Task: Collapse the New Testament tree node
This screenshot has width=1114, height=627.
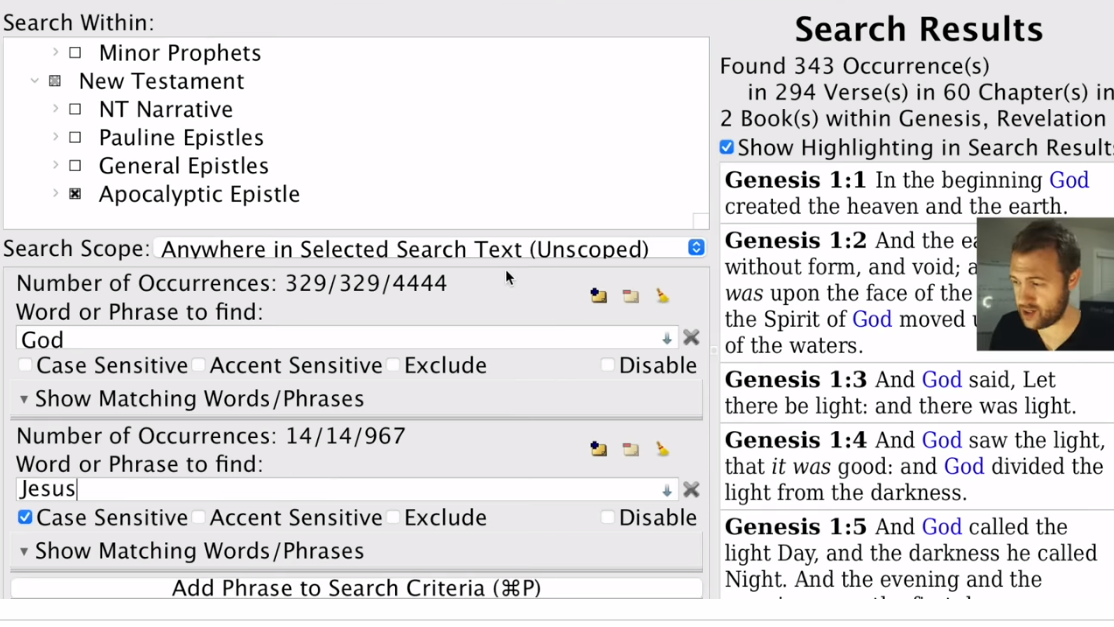Action: click(35, 81)
